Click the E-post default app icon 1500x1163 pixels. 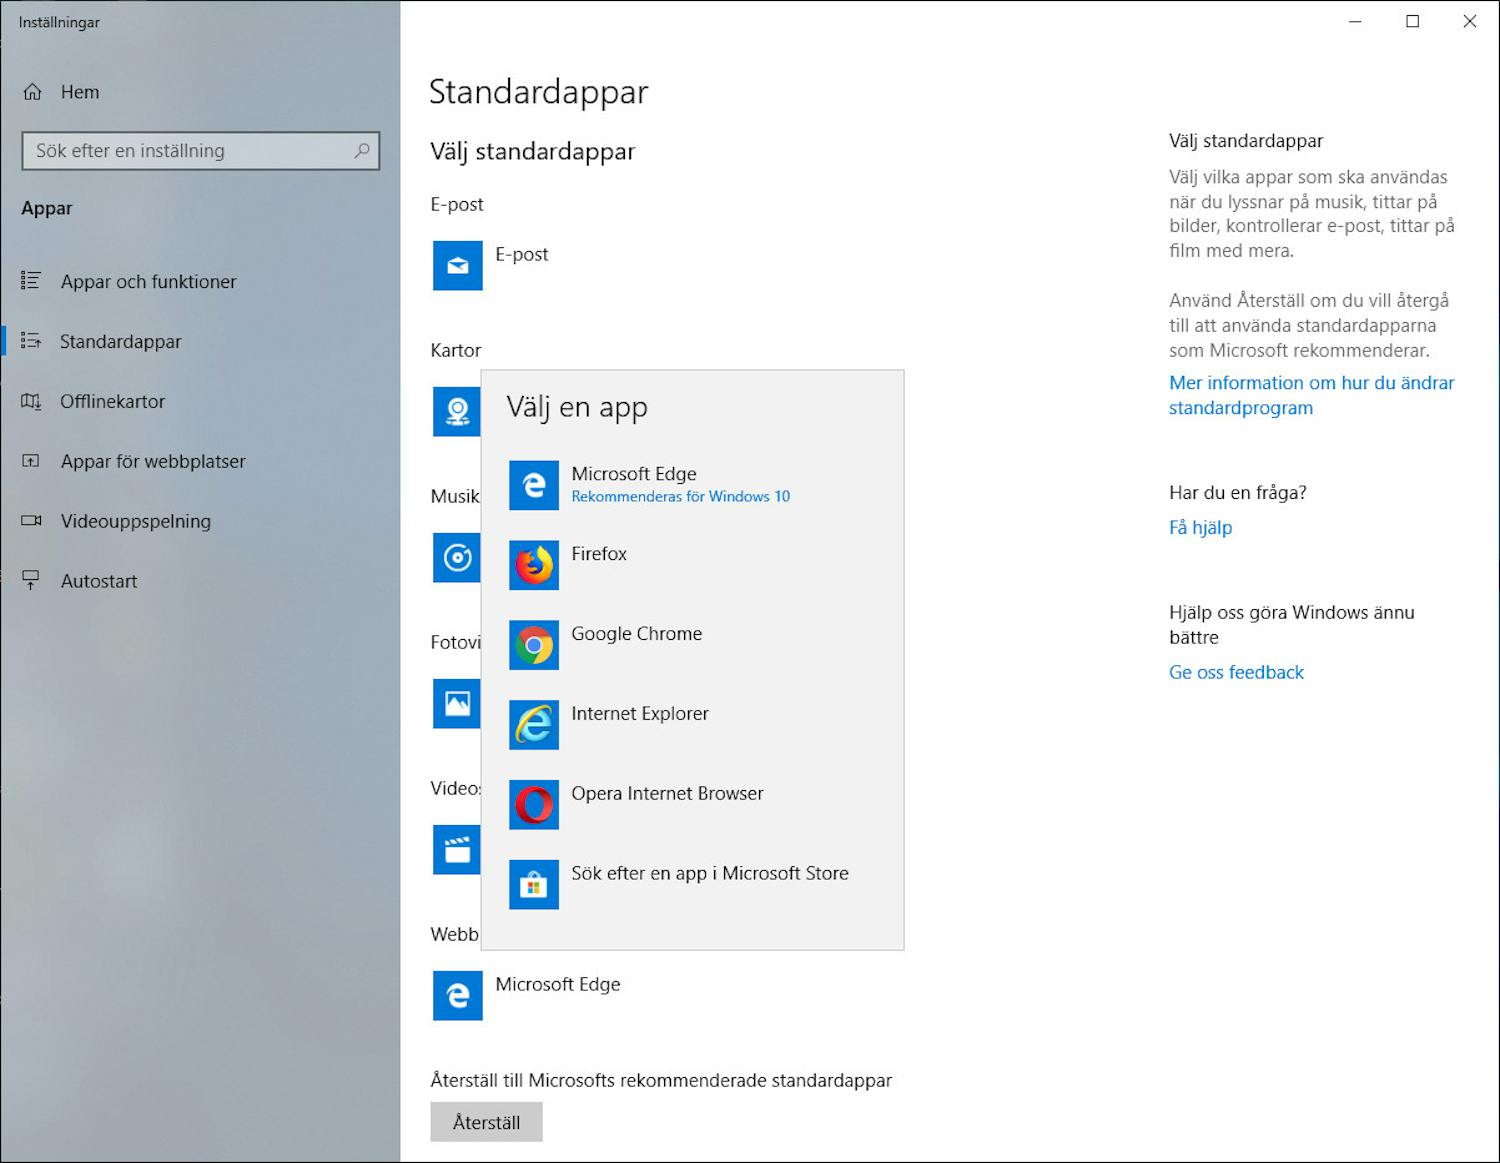(457, 266)
